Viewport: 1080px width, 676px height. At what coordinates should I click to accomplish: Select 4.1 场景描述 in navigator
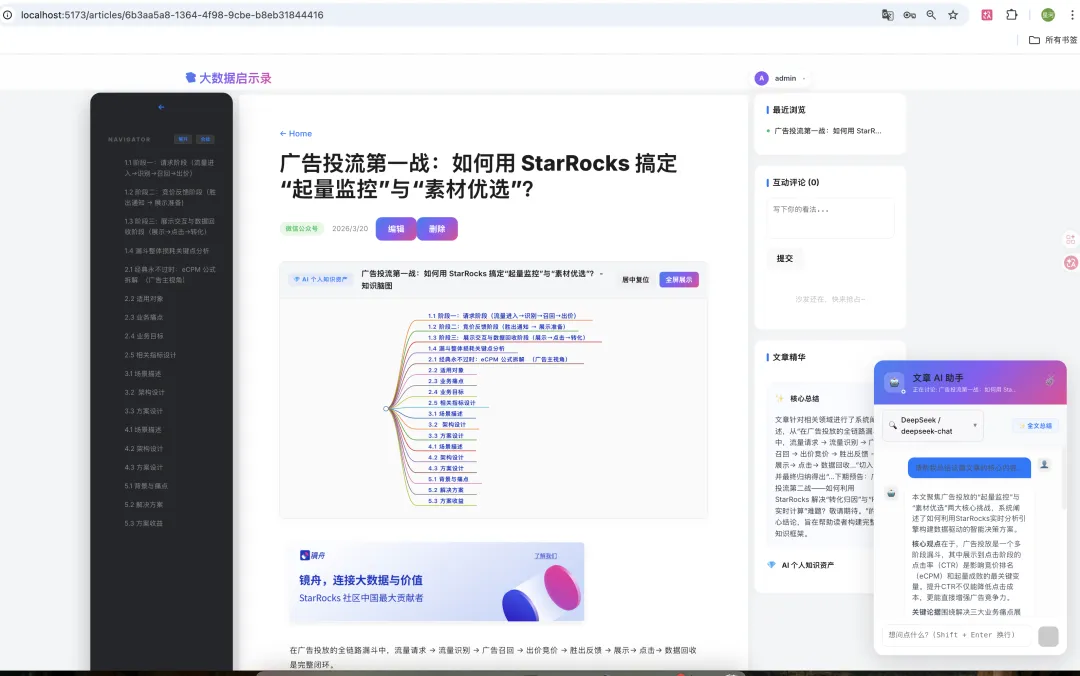click(143, 429)
